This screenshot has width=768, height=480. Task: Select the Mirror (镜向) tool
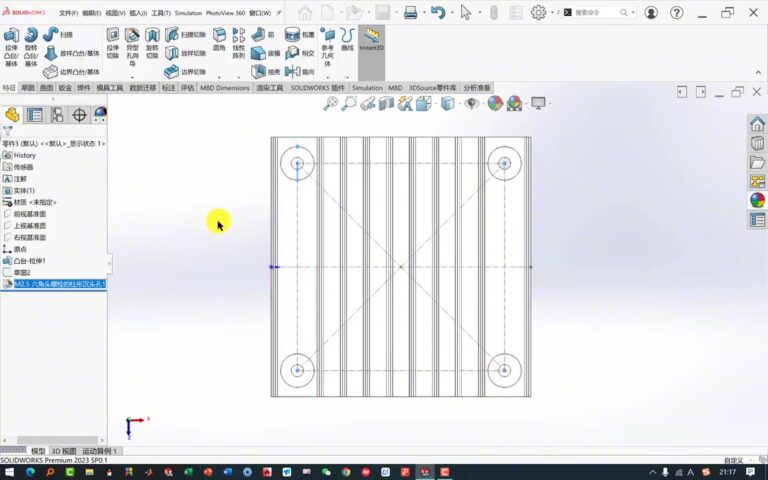(299, 72)
